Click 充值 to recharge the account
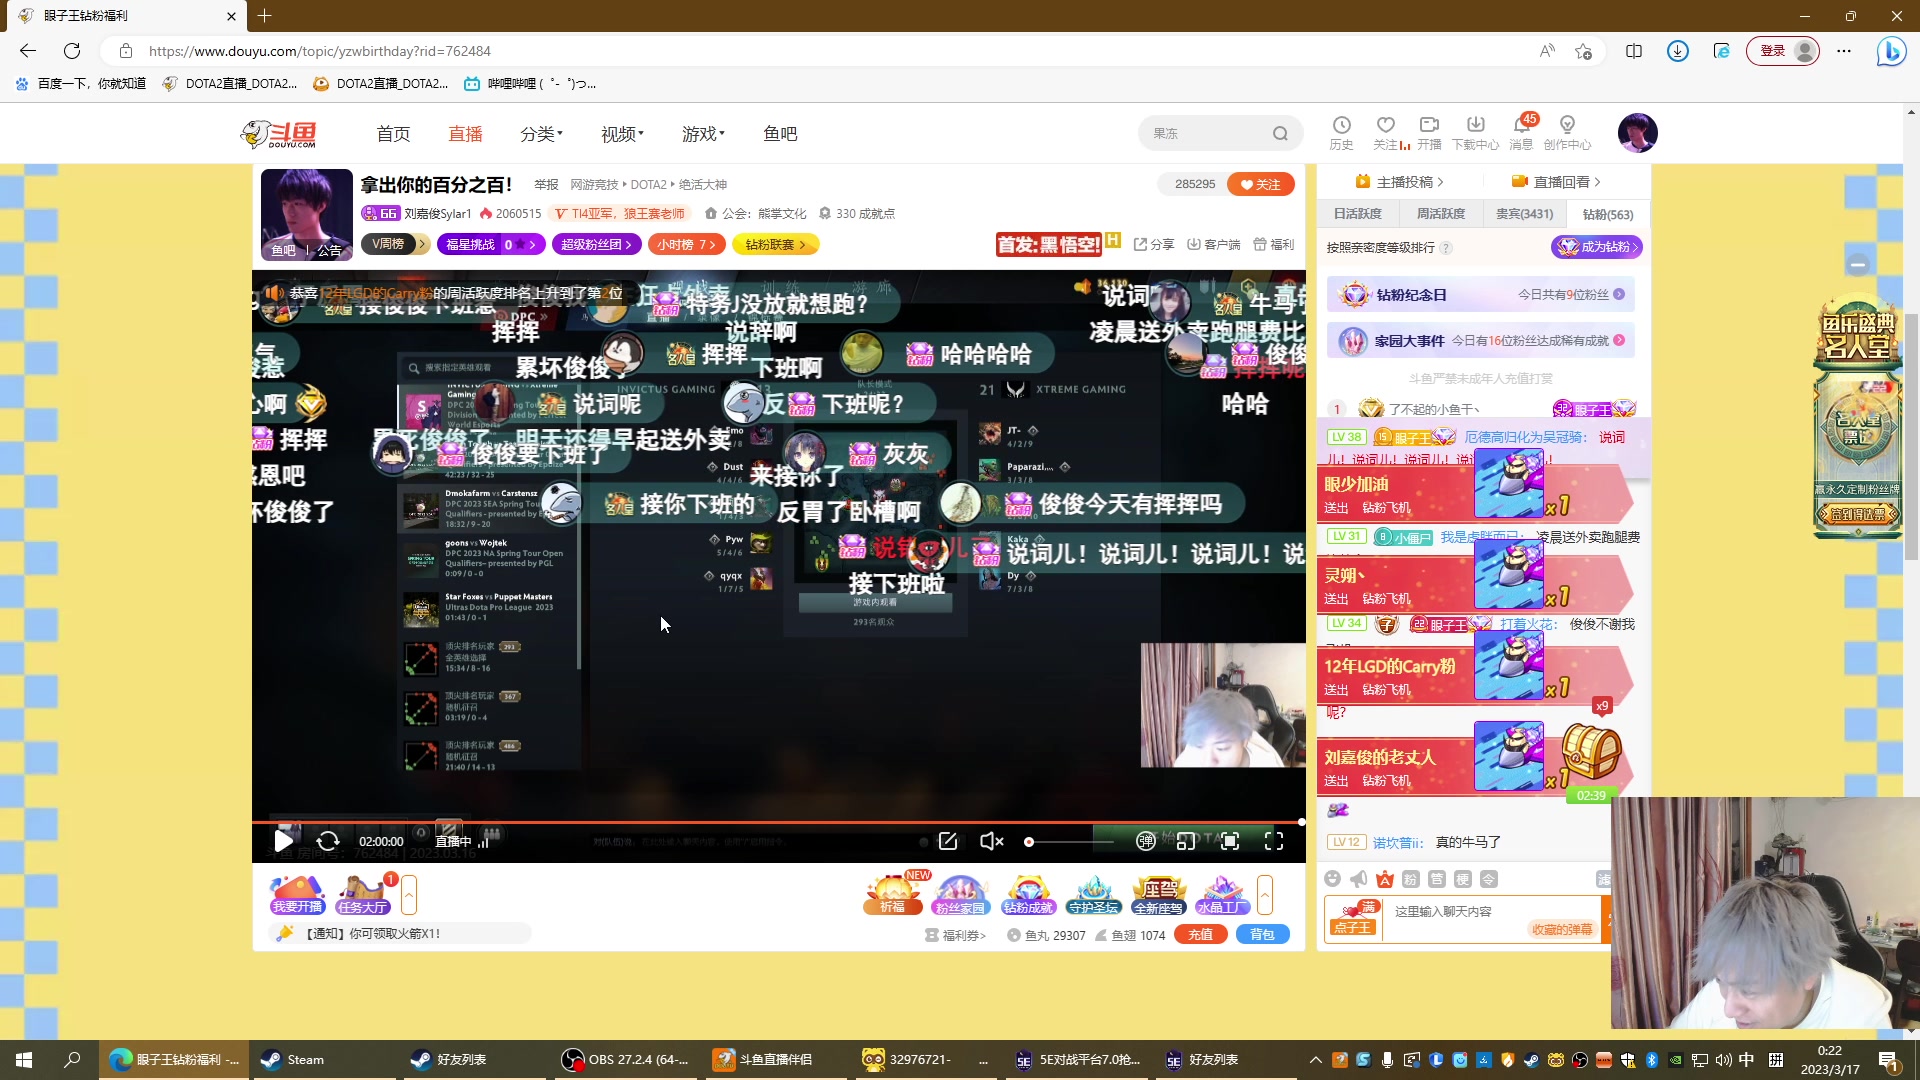Screen dimensions: 1920x1080 1200,934
